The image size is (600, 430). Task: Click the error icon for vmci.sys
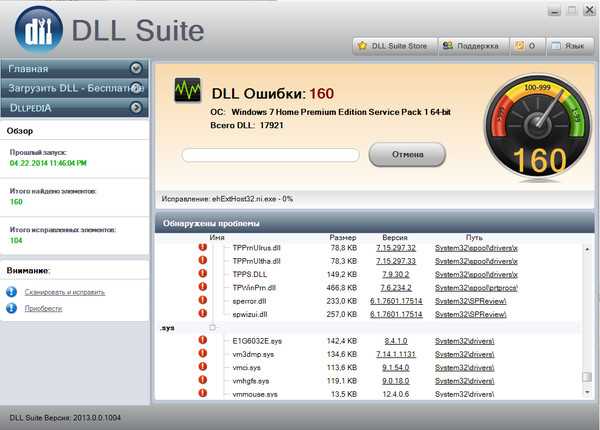(203, 366)
